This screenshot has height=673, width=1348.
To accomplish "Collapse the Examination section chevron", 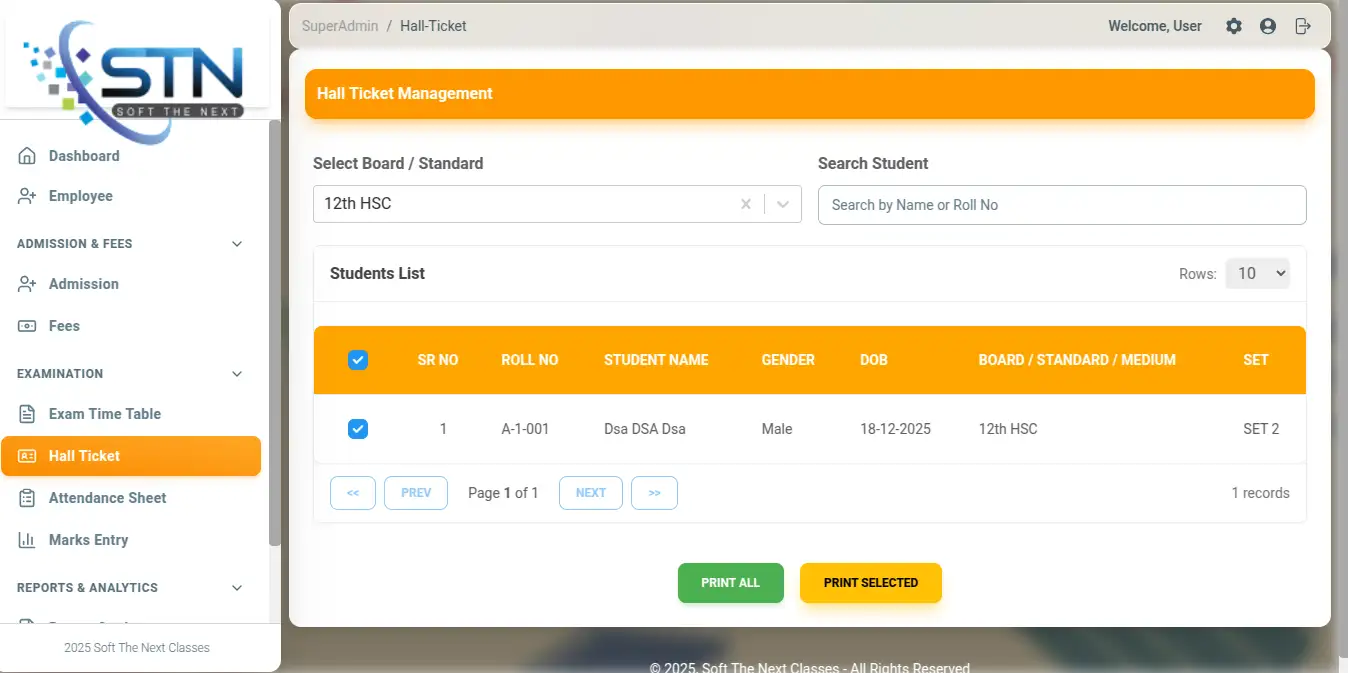I will (x=237, y=374).
